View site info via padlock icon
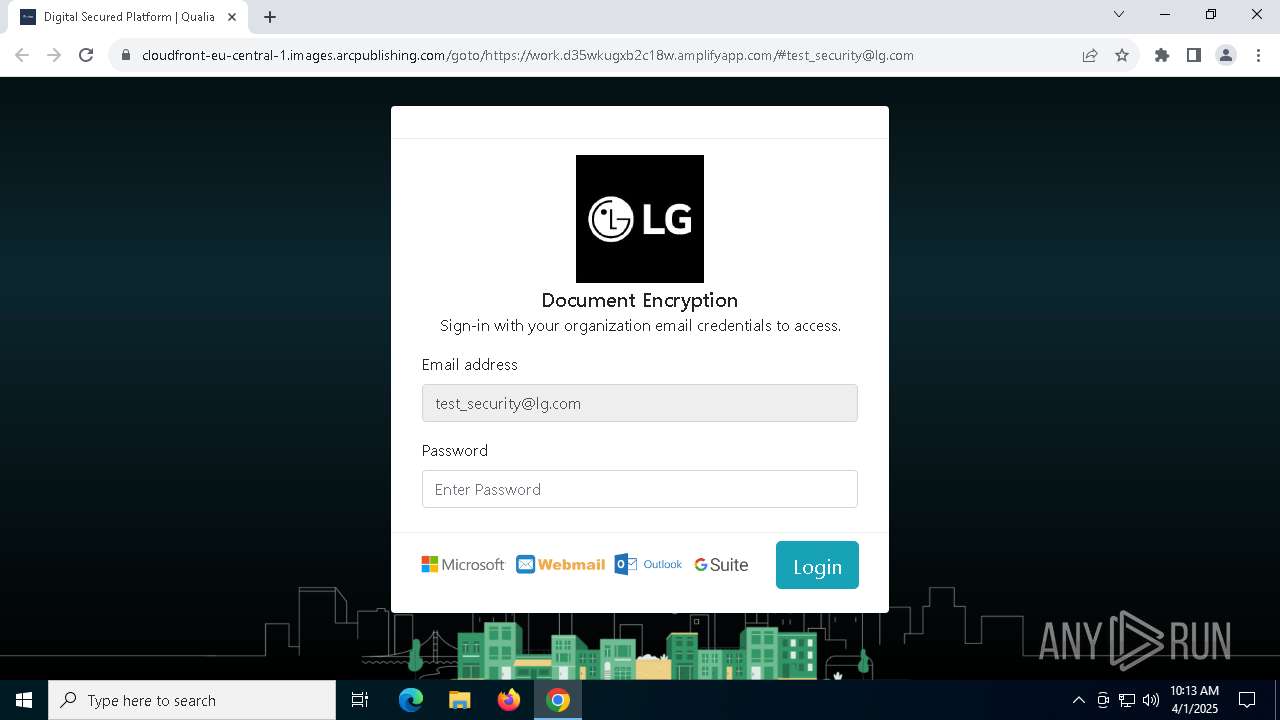The height and width of the screenshot is (720, 1280). 126,55
